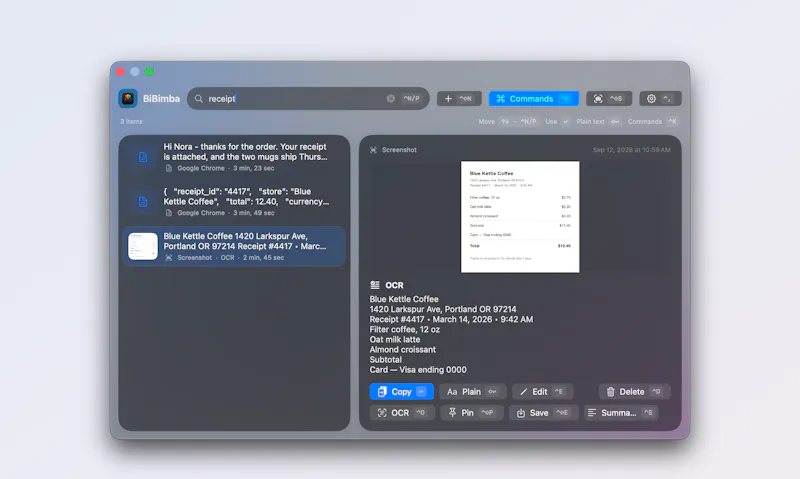This screenshot has width=800, height=479.
Task: Click OCR text line "Card — Visa ending 0000"
Action: point(418,369)
